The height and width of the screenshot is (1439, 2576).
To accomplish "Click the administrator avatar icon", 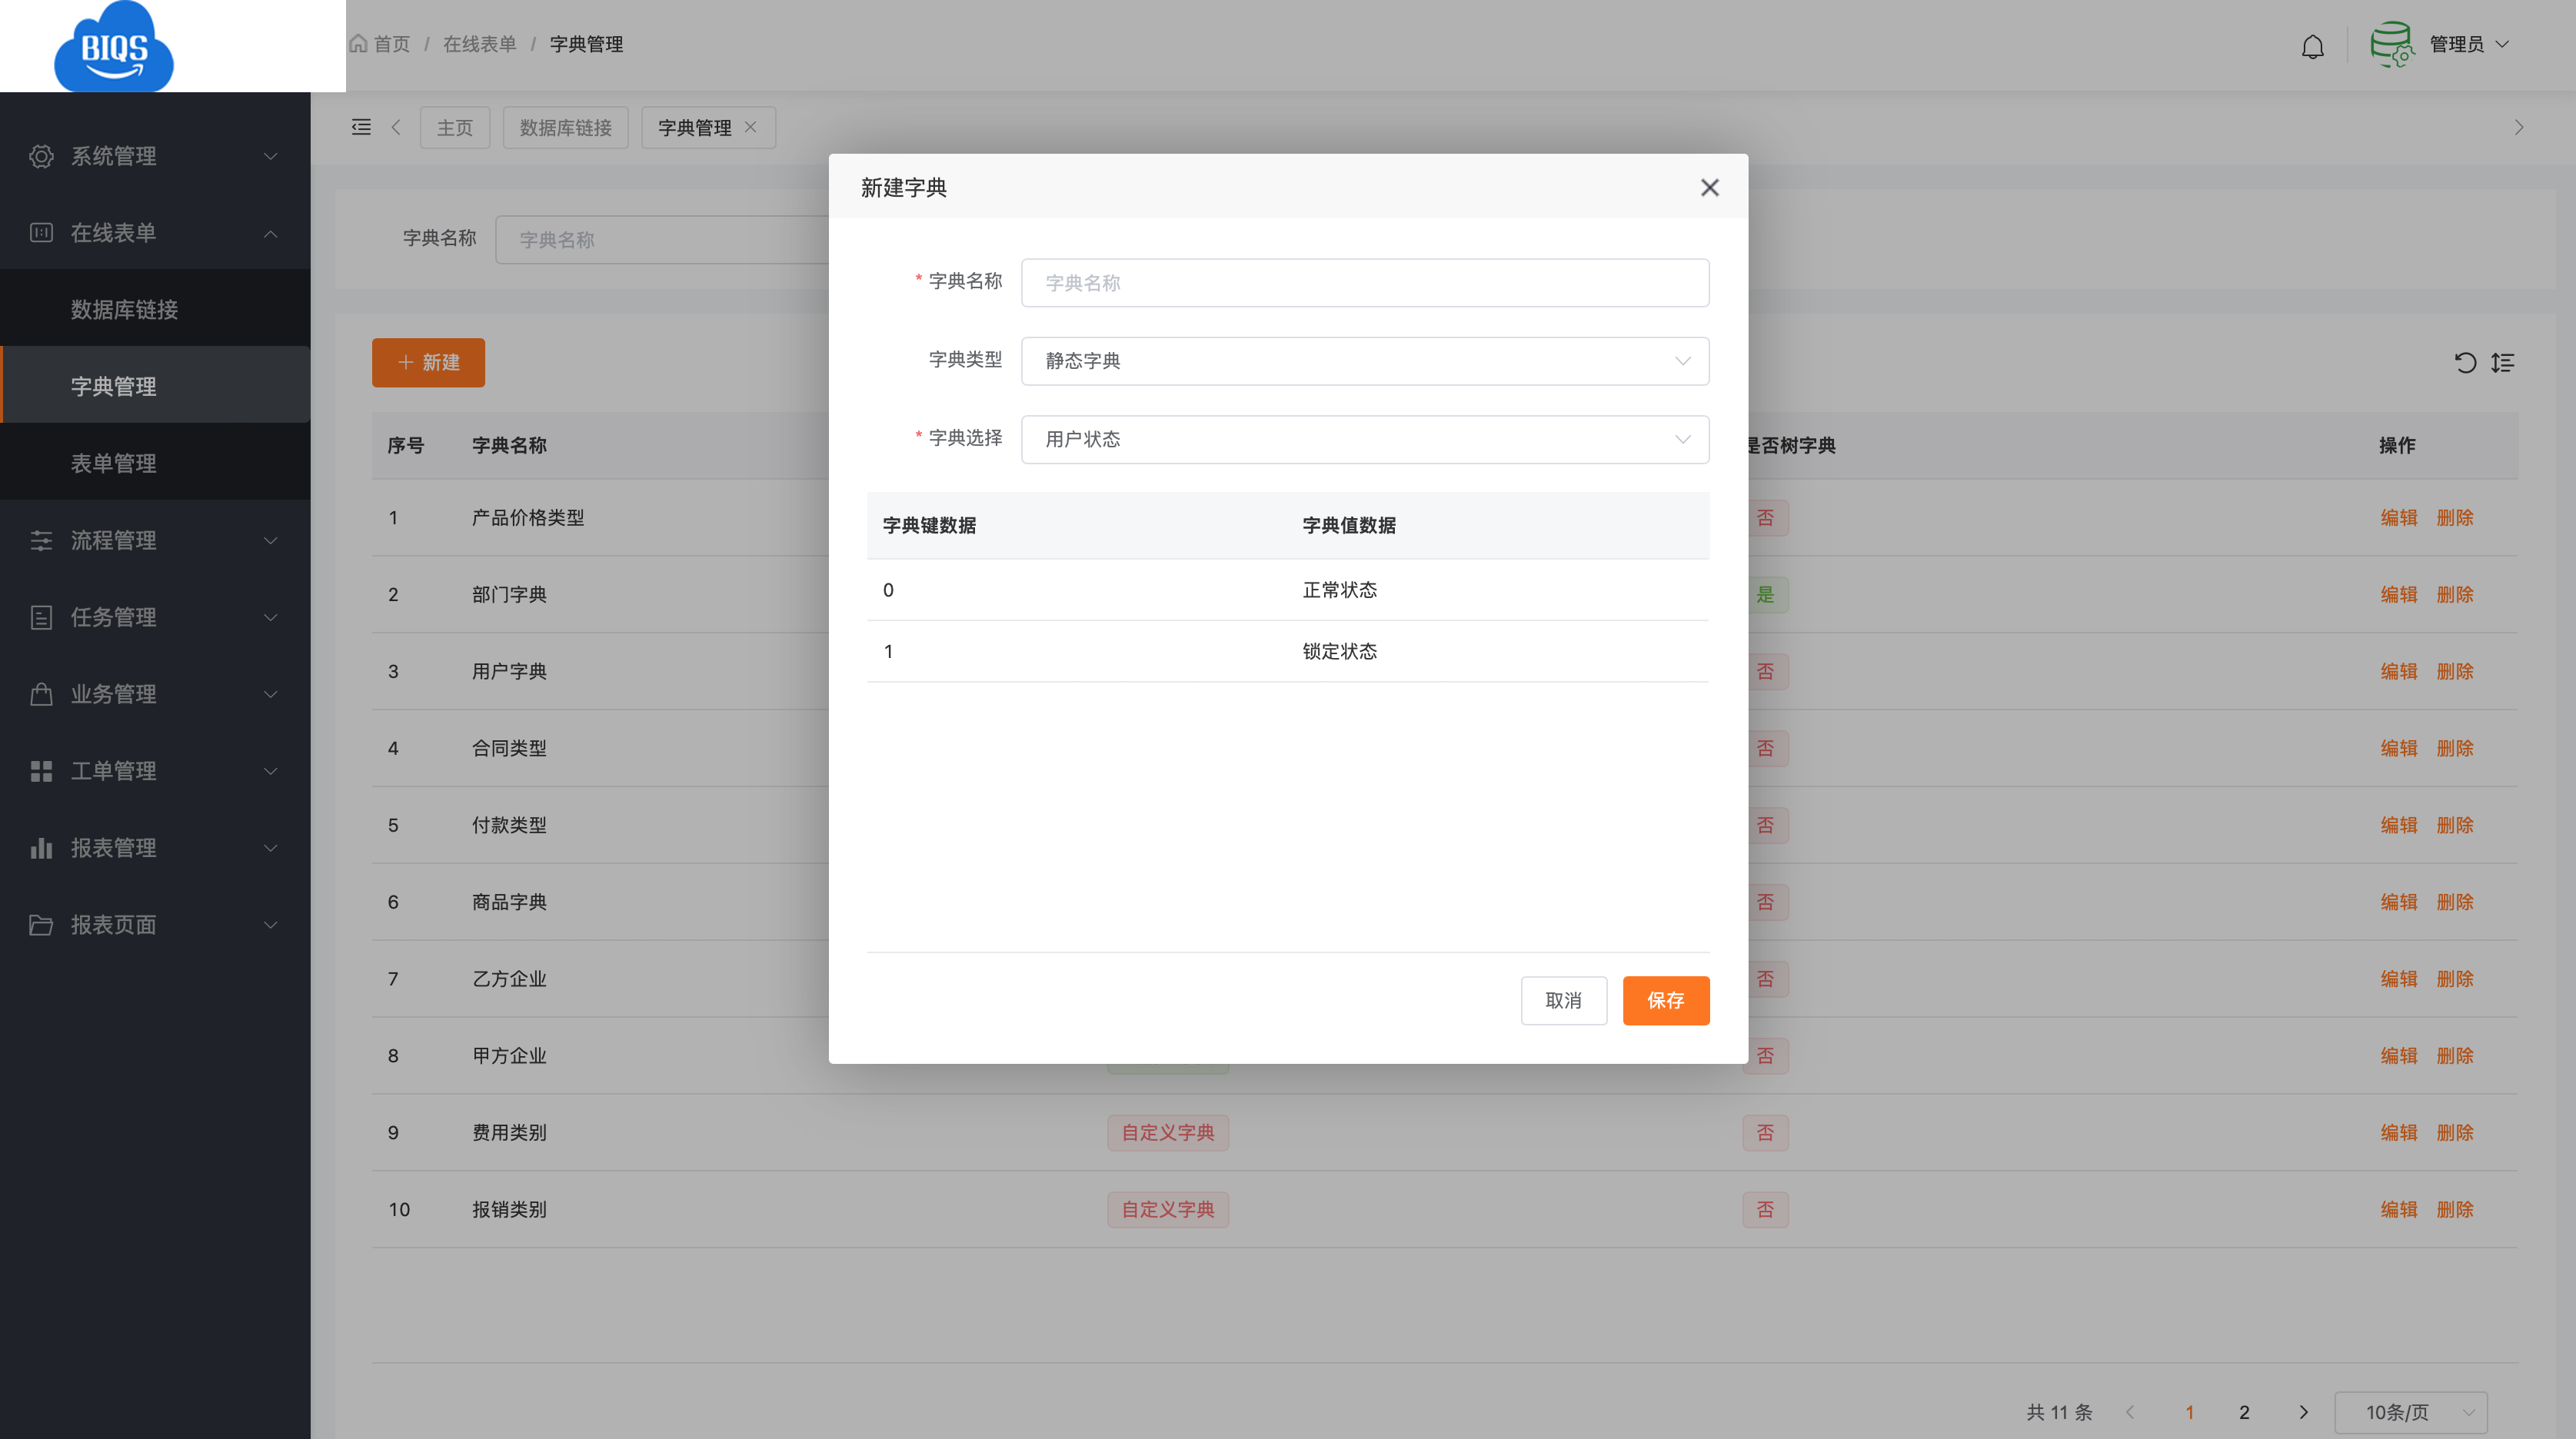I will click(x=2392, y=45).
